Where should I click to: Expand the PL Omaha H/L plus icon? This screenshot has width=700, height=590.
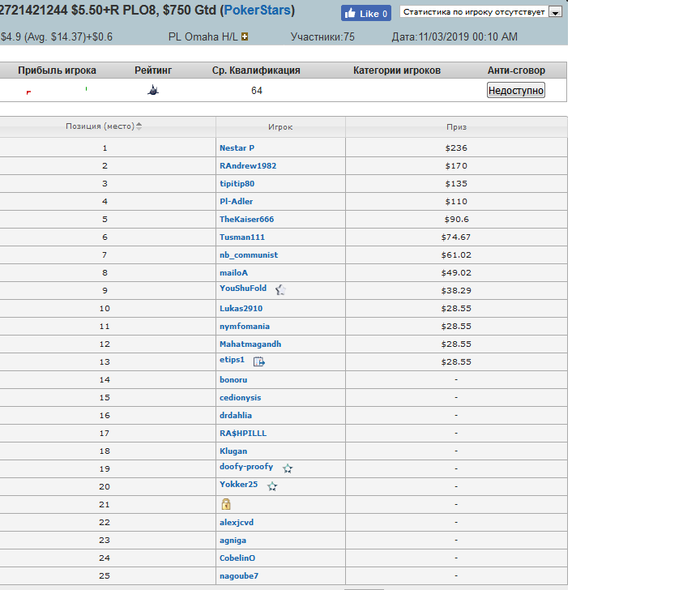tap(245, 37)
